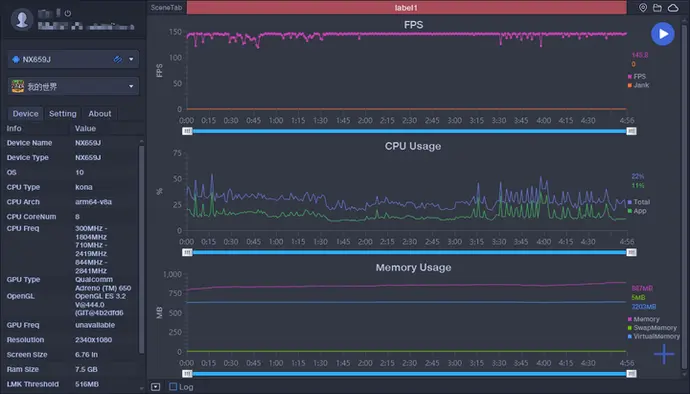Image resolution: width=690 pixels, height=394 pixels.
Task: Toggle the App legend entry in CPU chart
Action: click(x=637, y=211)
